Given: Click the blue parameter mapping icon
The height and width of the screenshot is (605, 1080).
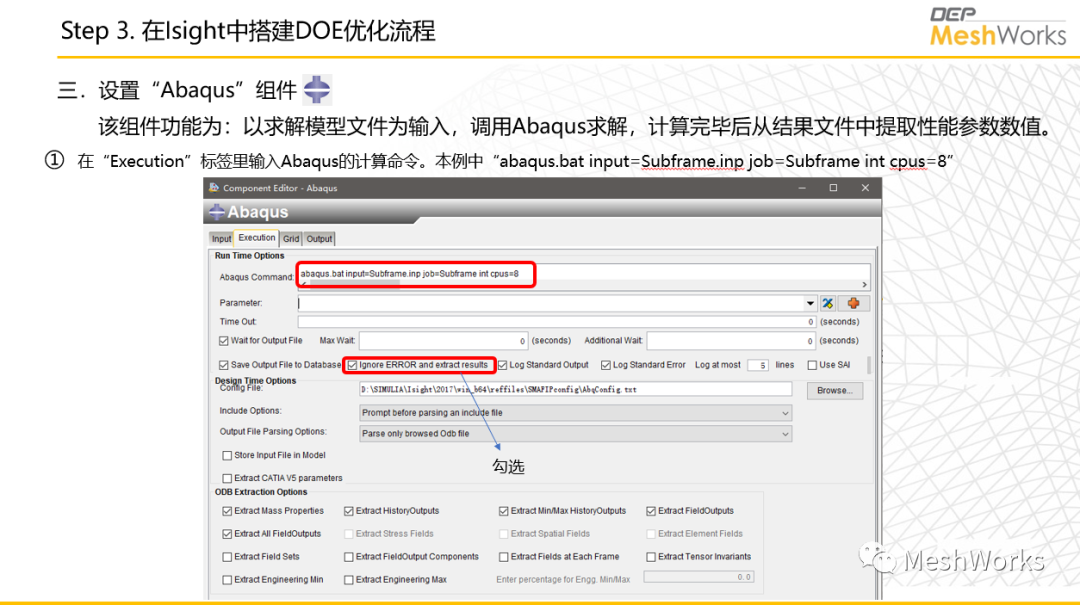Looking at the screenshot, I should tap(827, 303).
